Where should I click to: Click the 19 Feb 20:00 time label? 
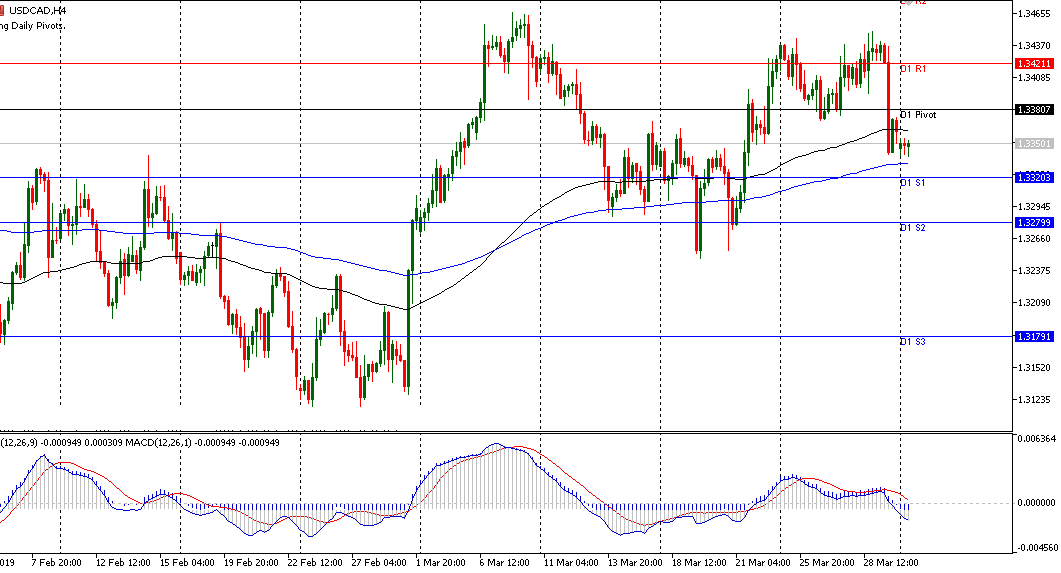251,563
